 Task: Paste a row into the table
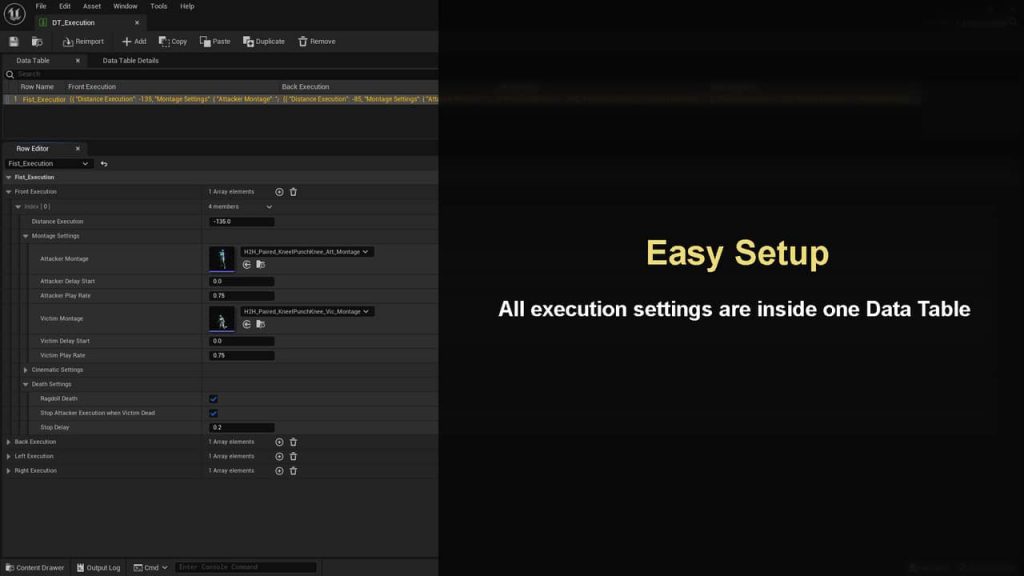coord(215,41)
